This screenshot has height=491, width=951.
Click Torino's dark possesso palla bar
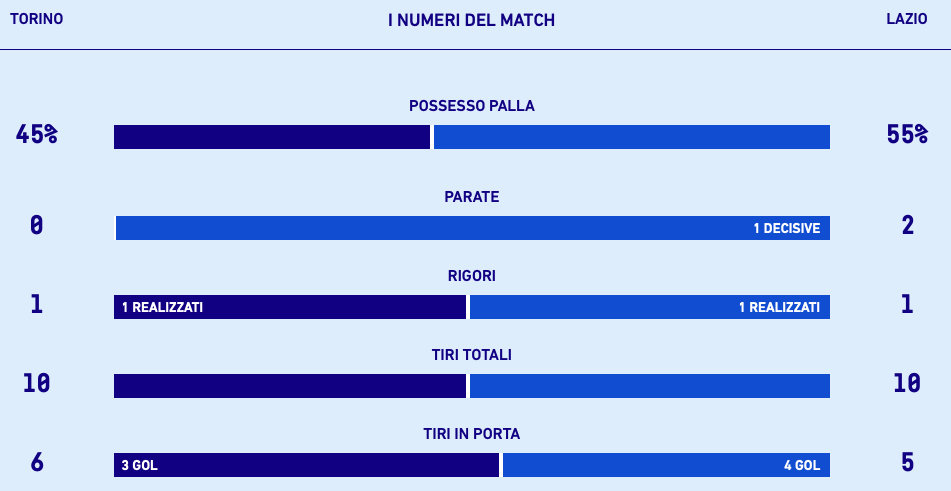pyautogui.click(x=271, y=137)
